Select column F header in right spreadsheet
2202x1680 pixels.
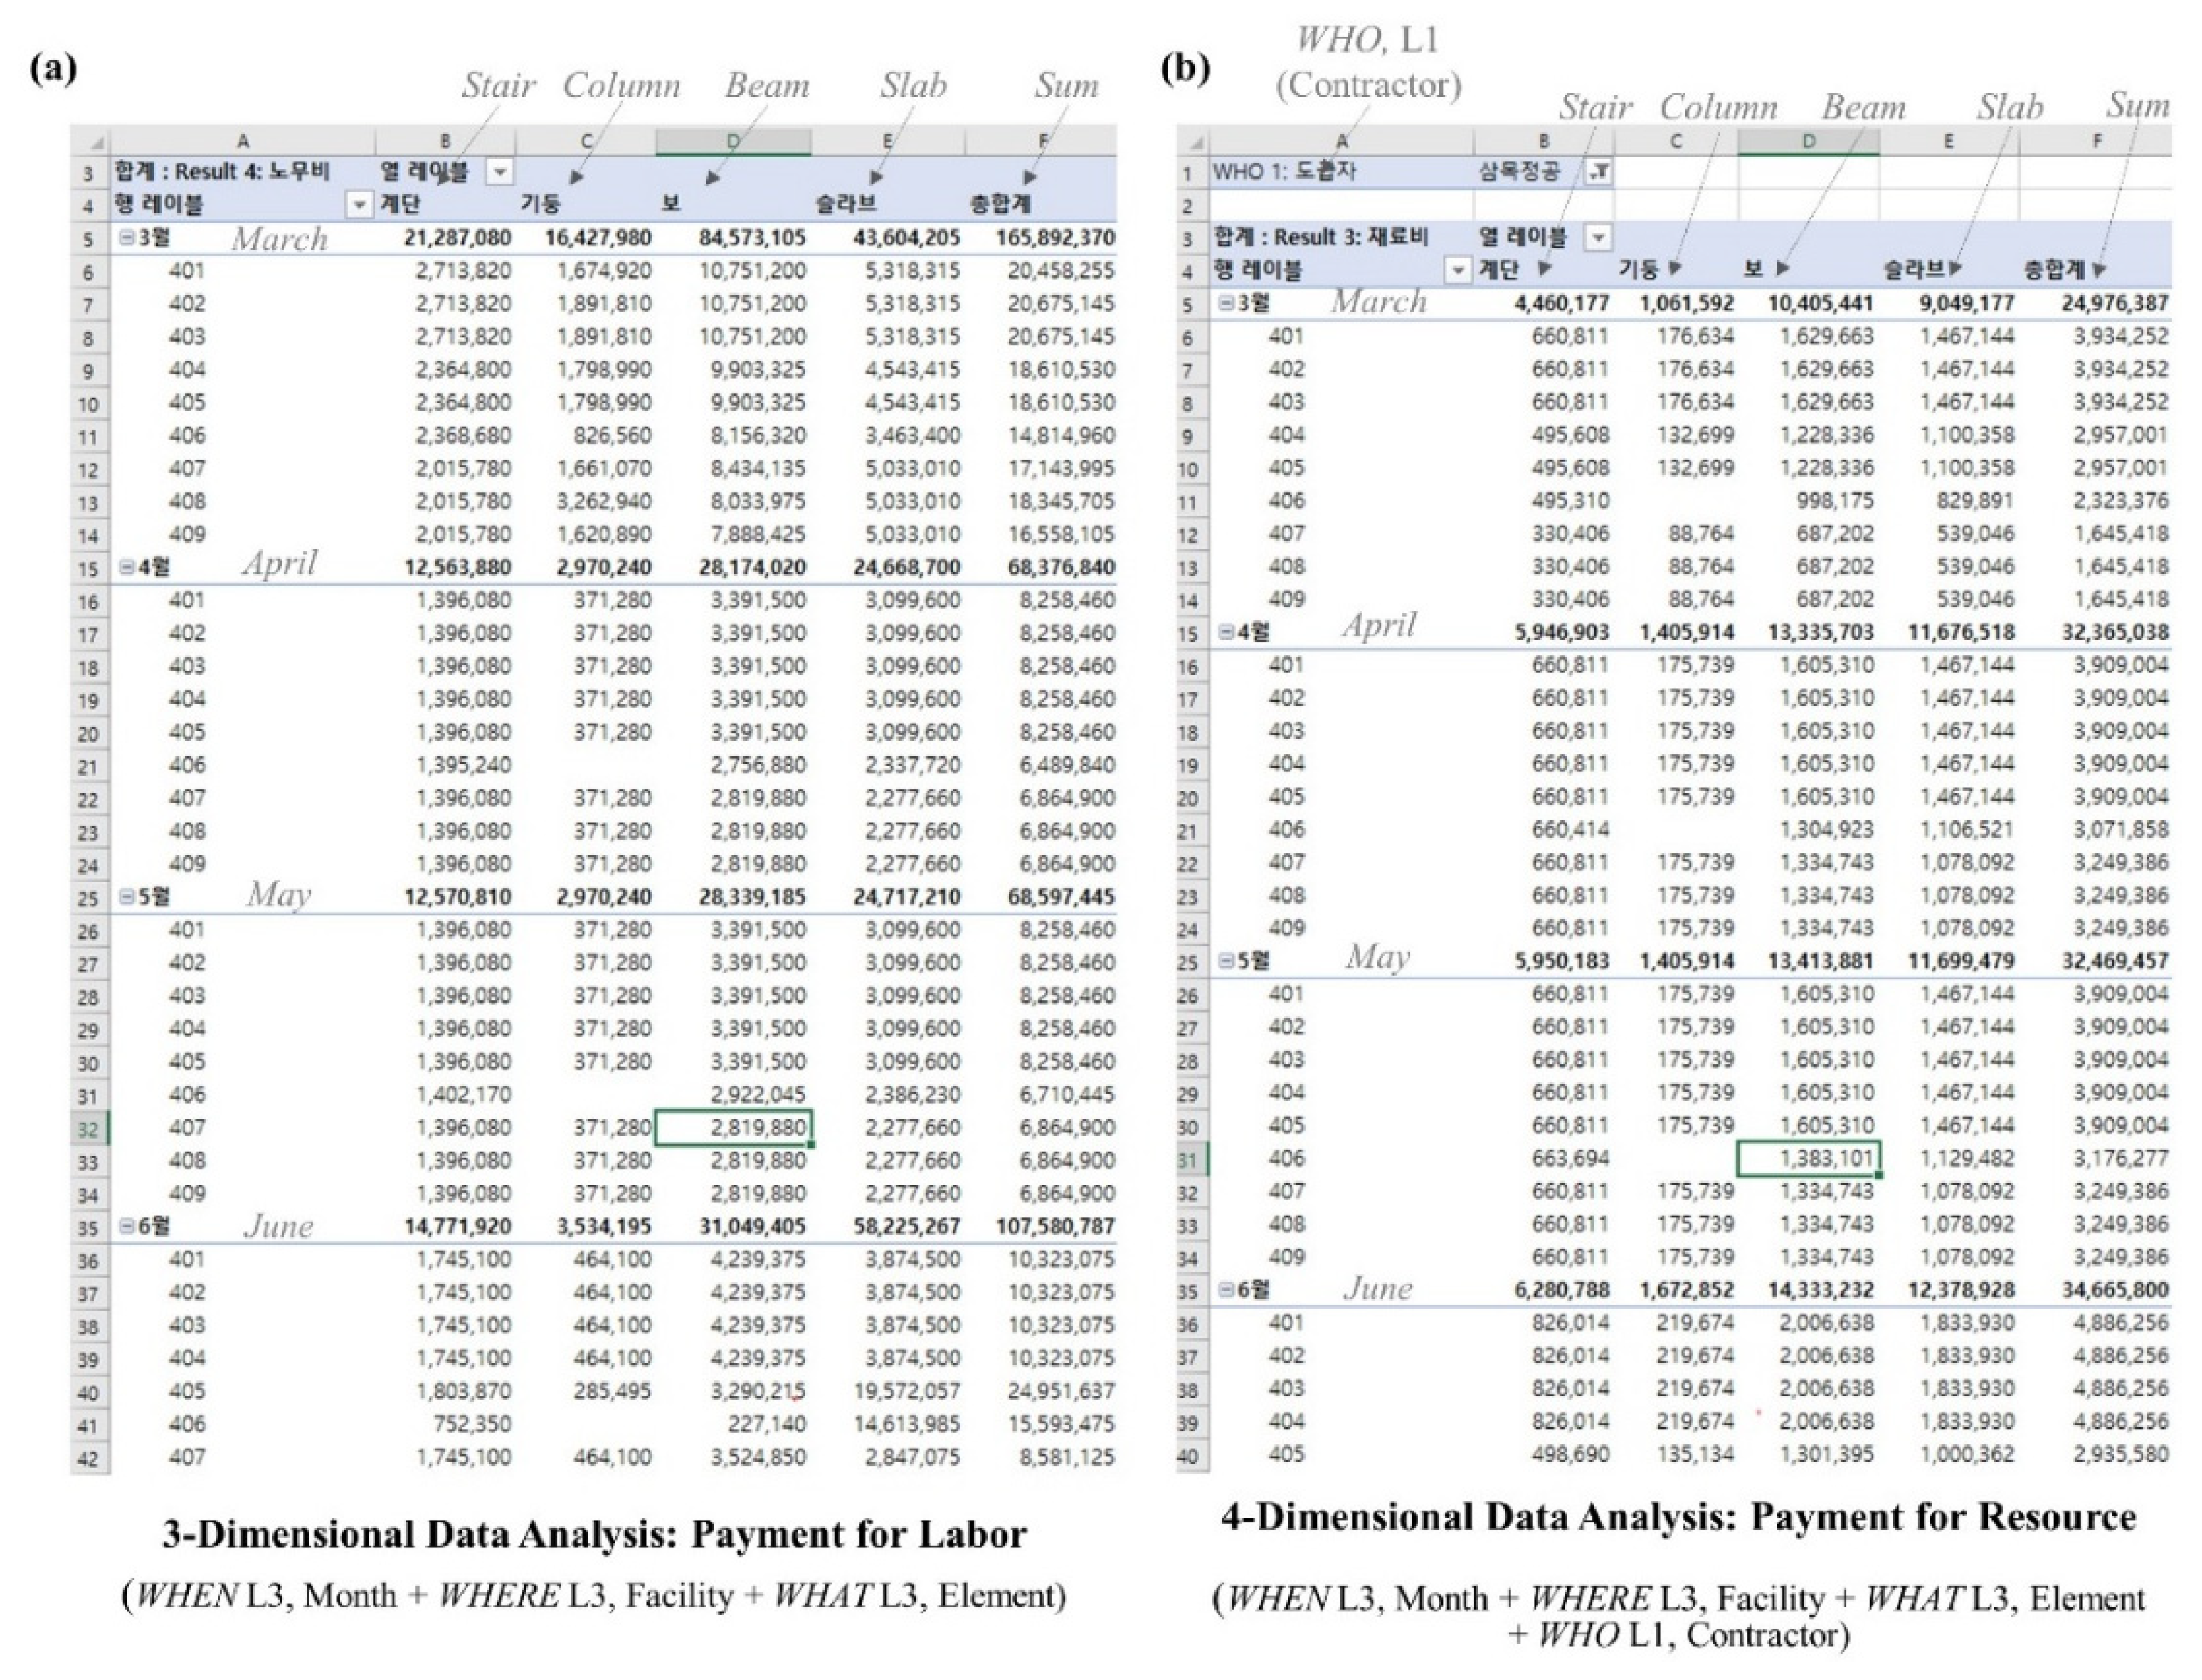click(x=2097, y=142)
